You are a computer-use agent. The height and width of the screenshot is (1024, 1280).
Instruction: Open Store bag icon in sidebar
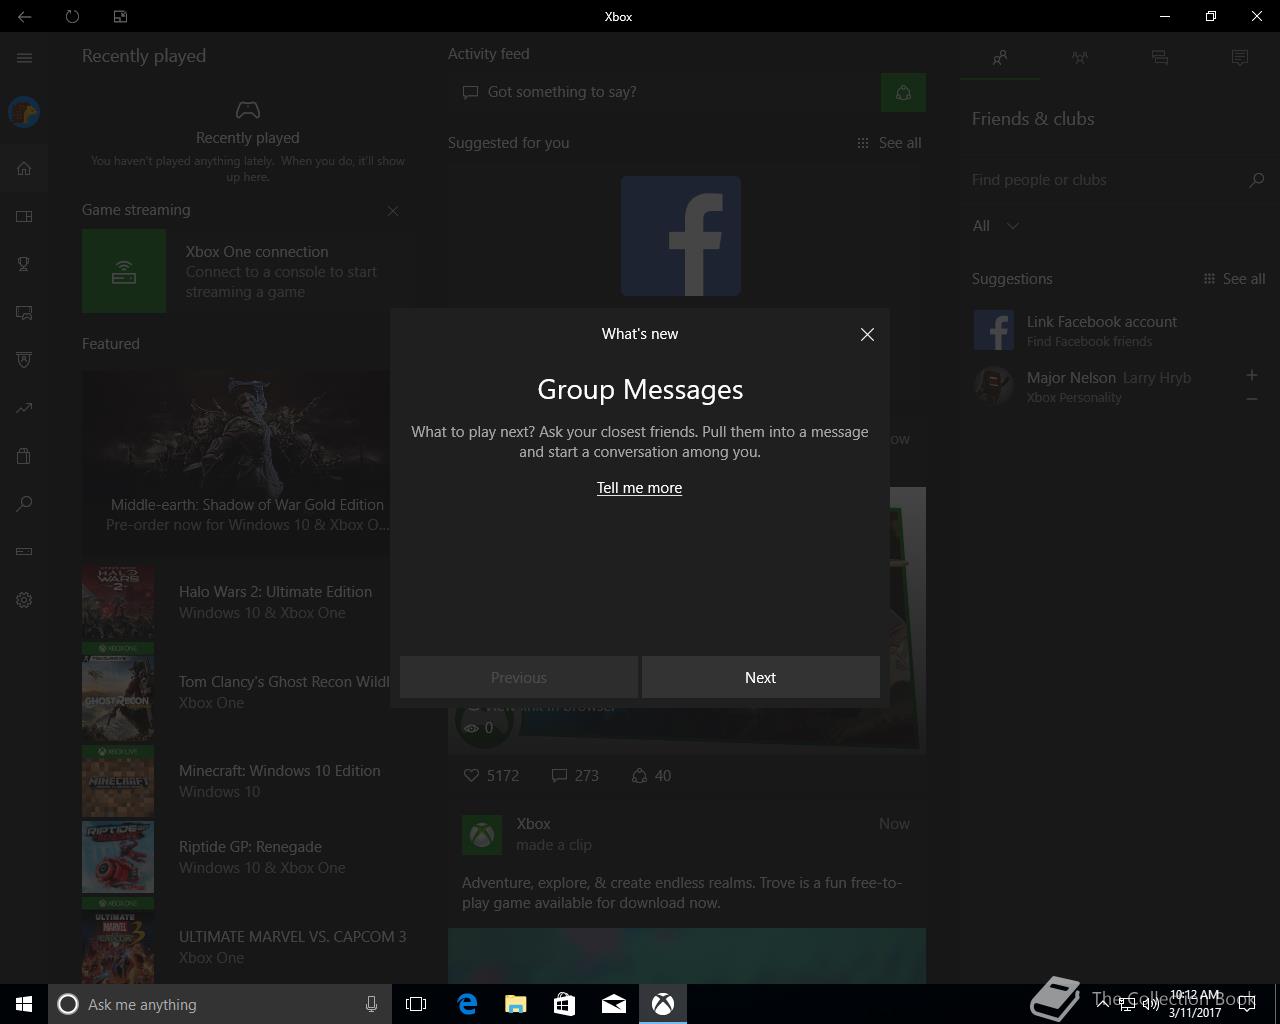(24, 456)
